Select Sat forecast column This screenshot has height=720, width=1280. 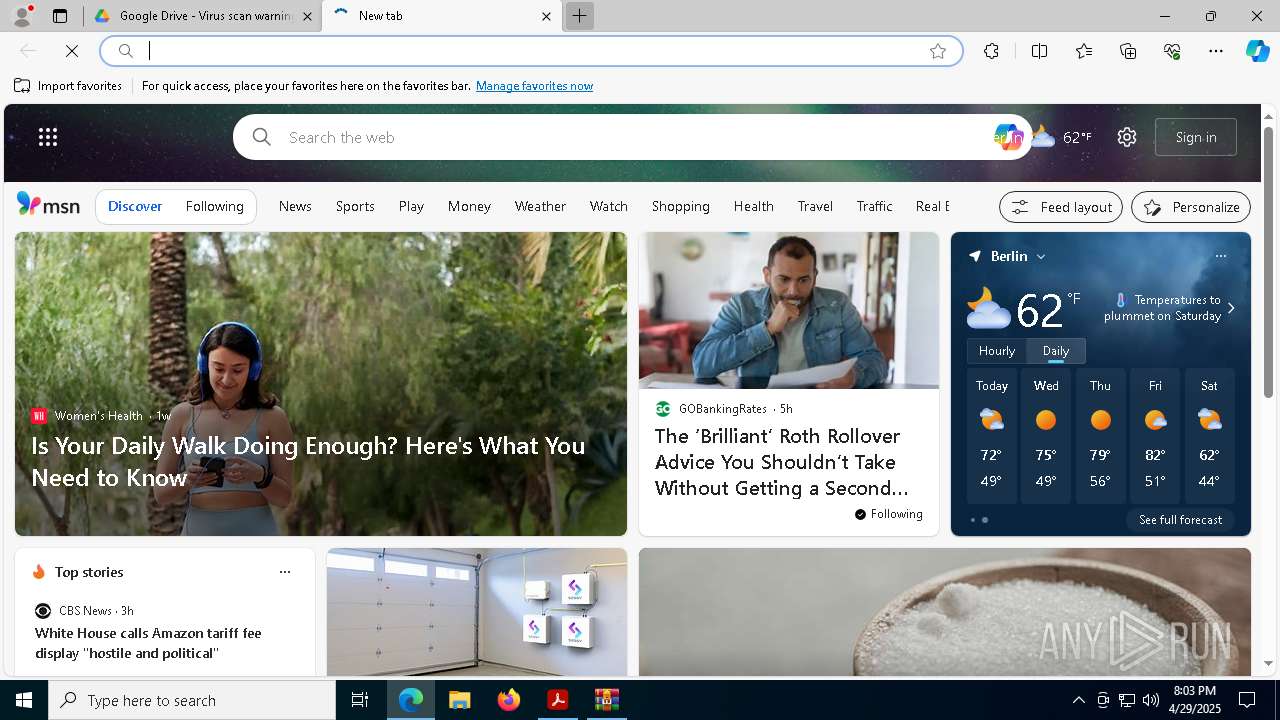1209,436
